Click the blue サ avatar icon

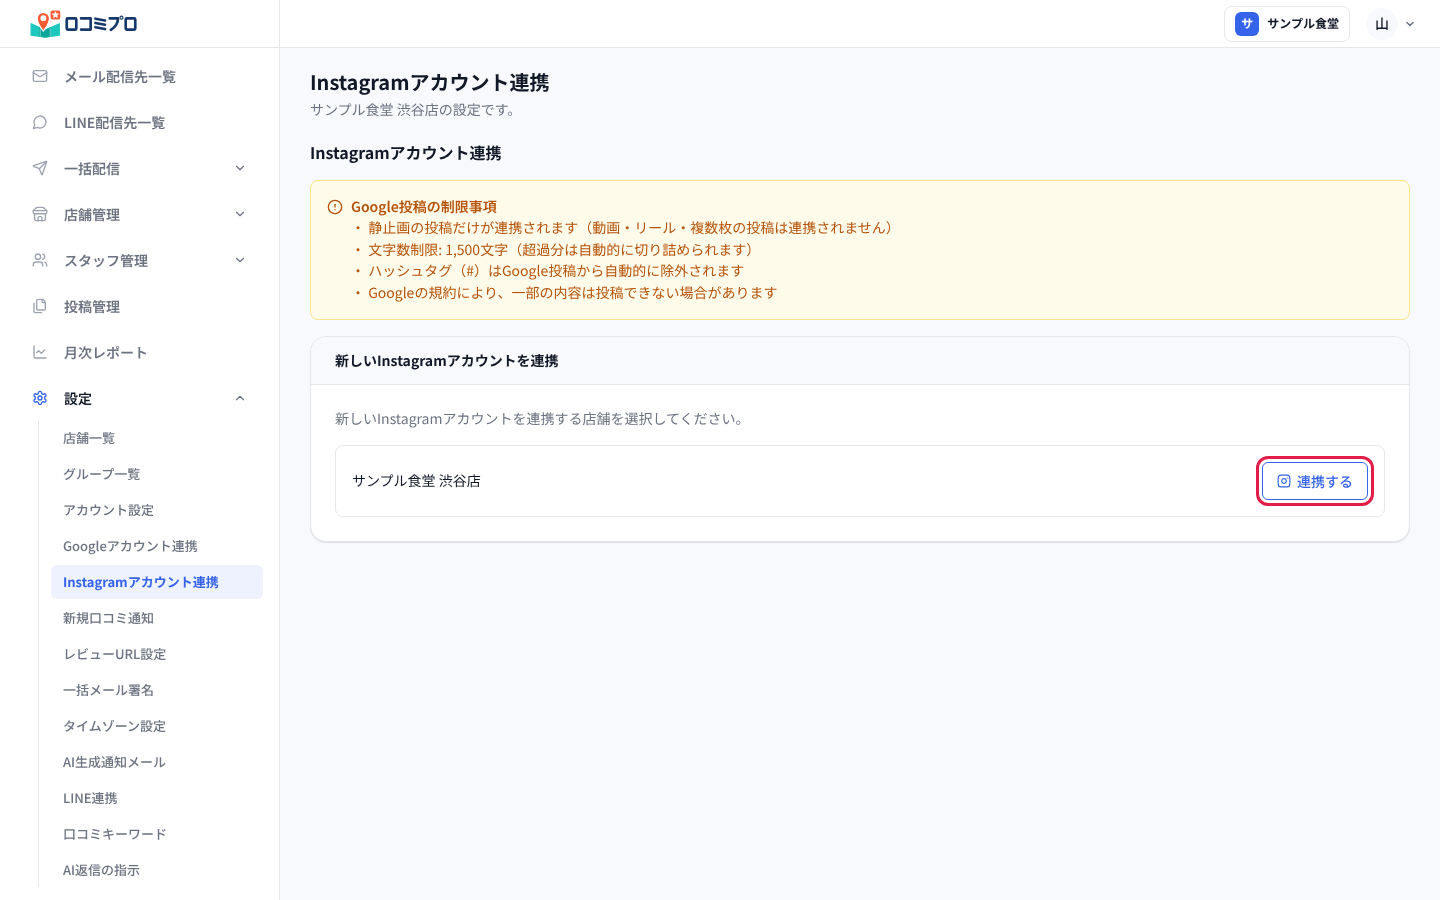tap(1247, 24)
